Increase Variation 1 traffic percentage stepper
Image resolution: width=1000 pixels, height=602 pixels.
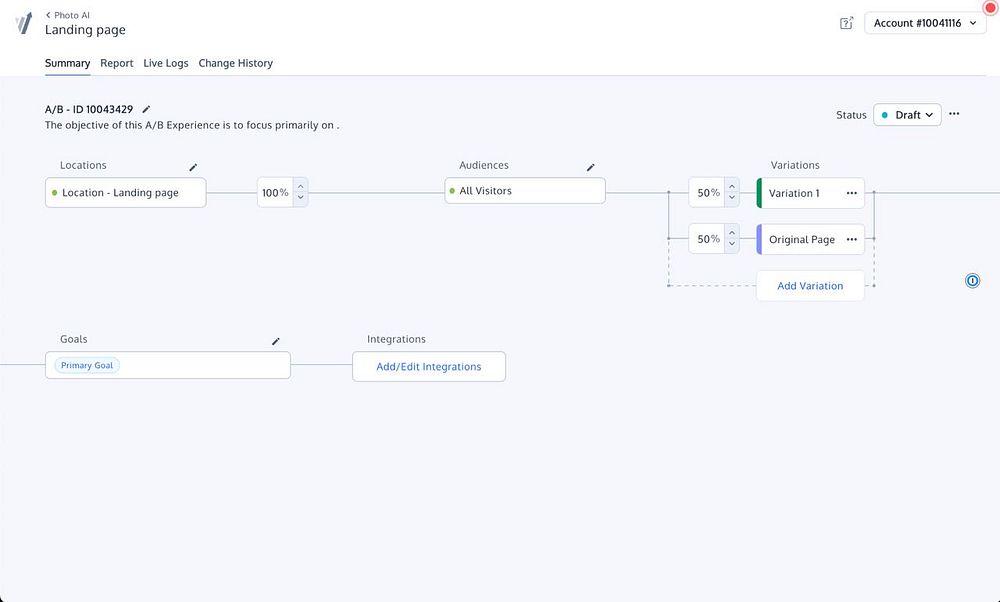coord(732,186)
